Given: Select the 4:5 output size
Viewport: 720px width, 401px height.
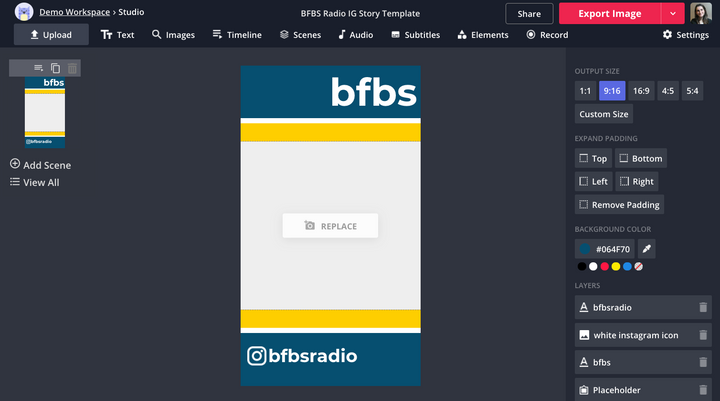Looking at the screenshot, I should (x=668, y=91).
